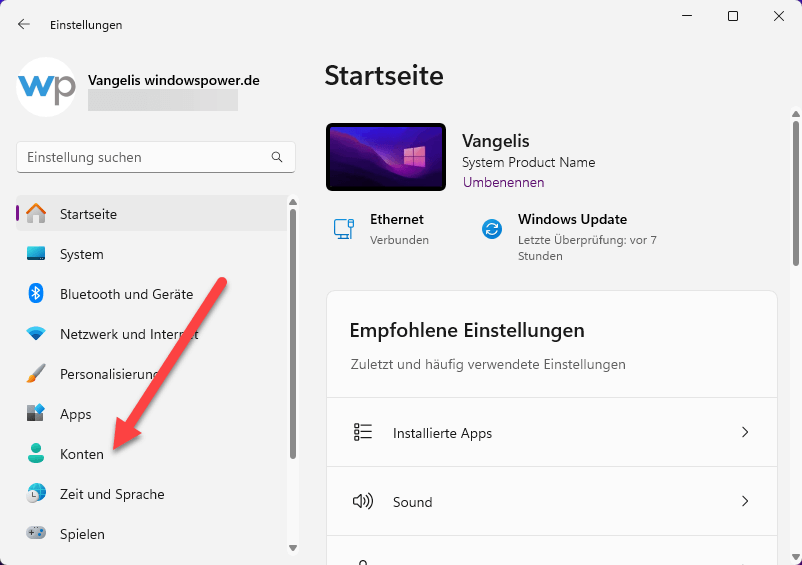Close the Einstellungen window
This screenshot has height=565, width=802.
pyautogui.click(x=778, y=16)
